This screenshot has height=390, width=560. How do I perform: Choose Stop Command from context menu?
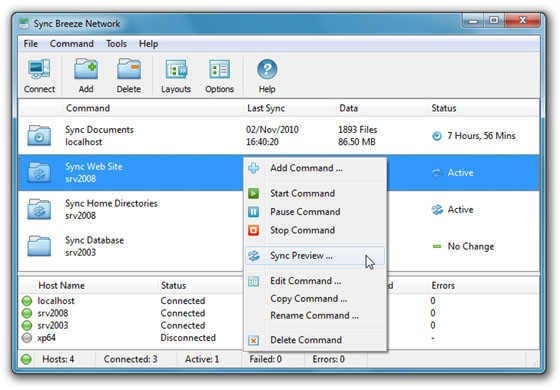point(315,230)
